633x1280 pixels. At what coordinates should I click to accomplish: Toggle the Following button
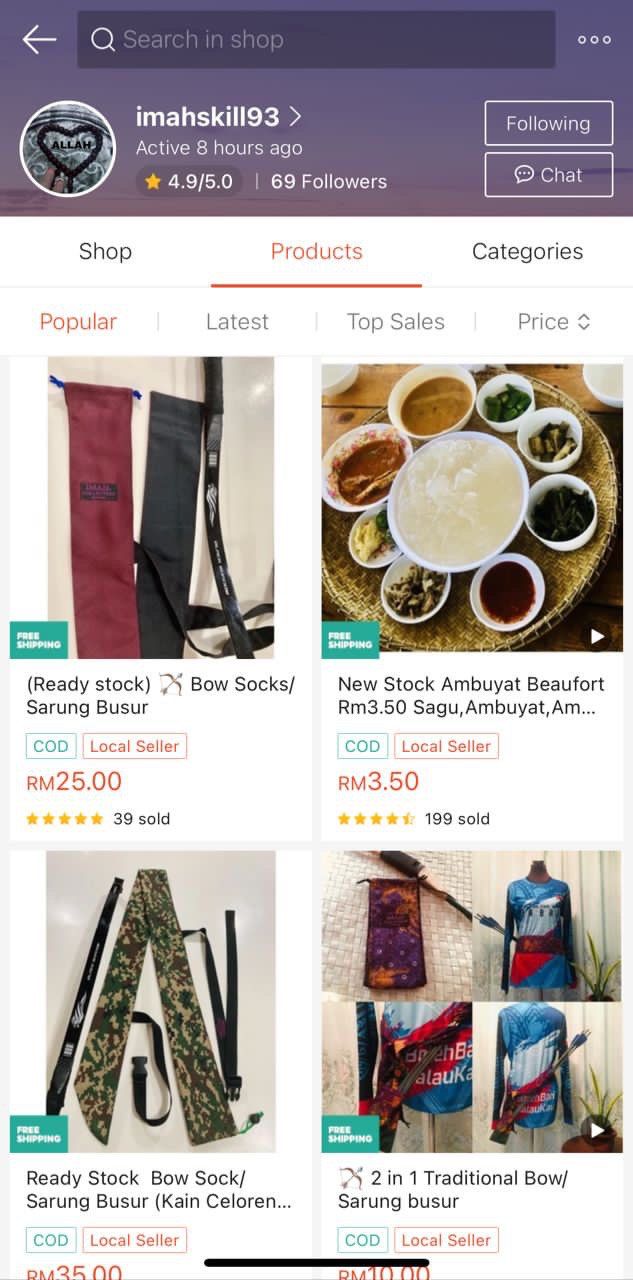[548, 124]
